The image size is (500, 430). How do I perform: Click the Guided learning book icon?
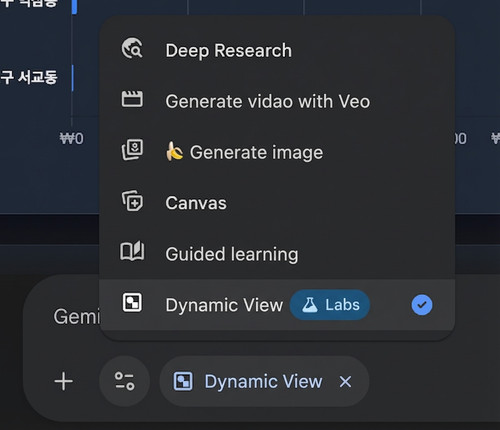[x=132, y=251]
